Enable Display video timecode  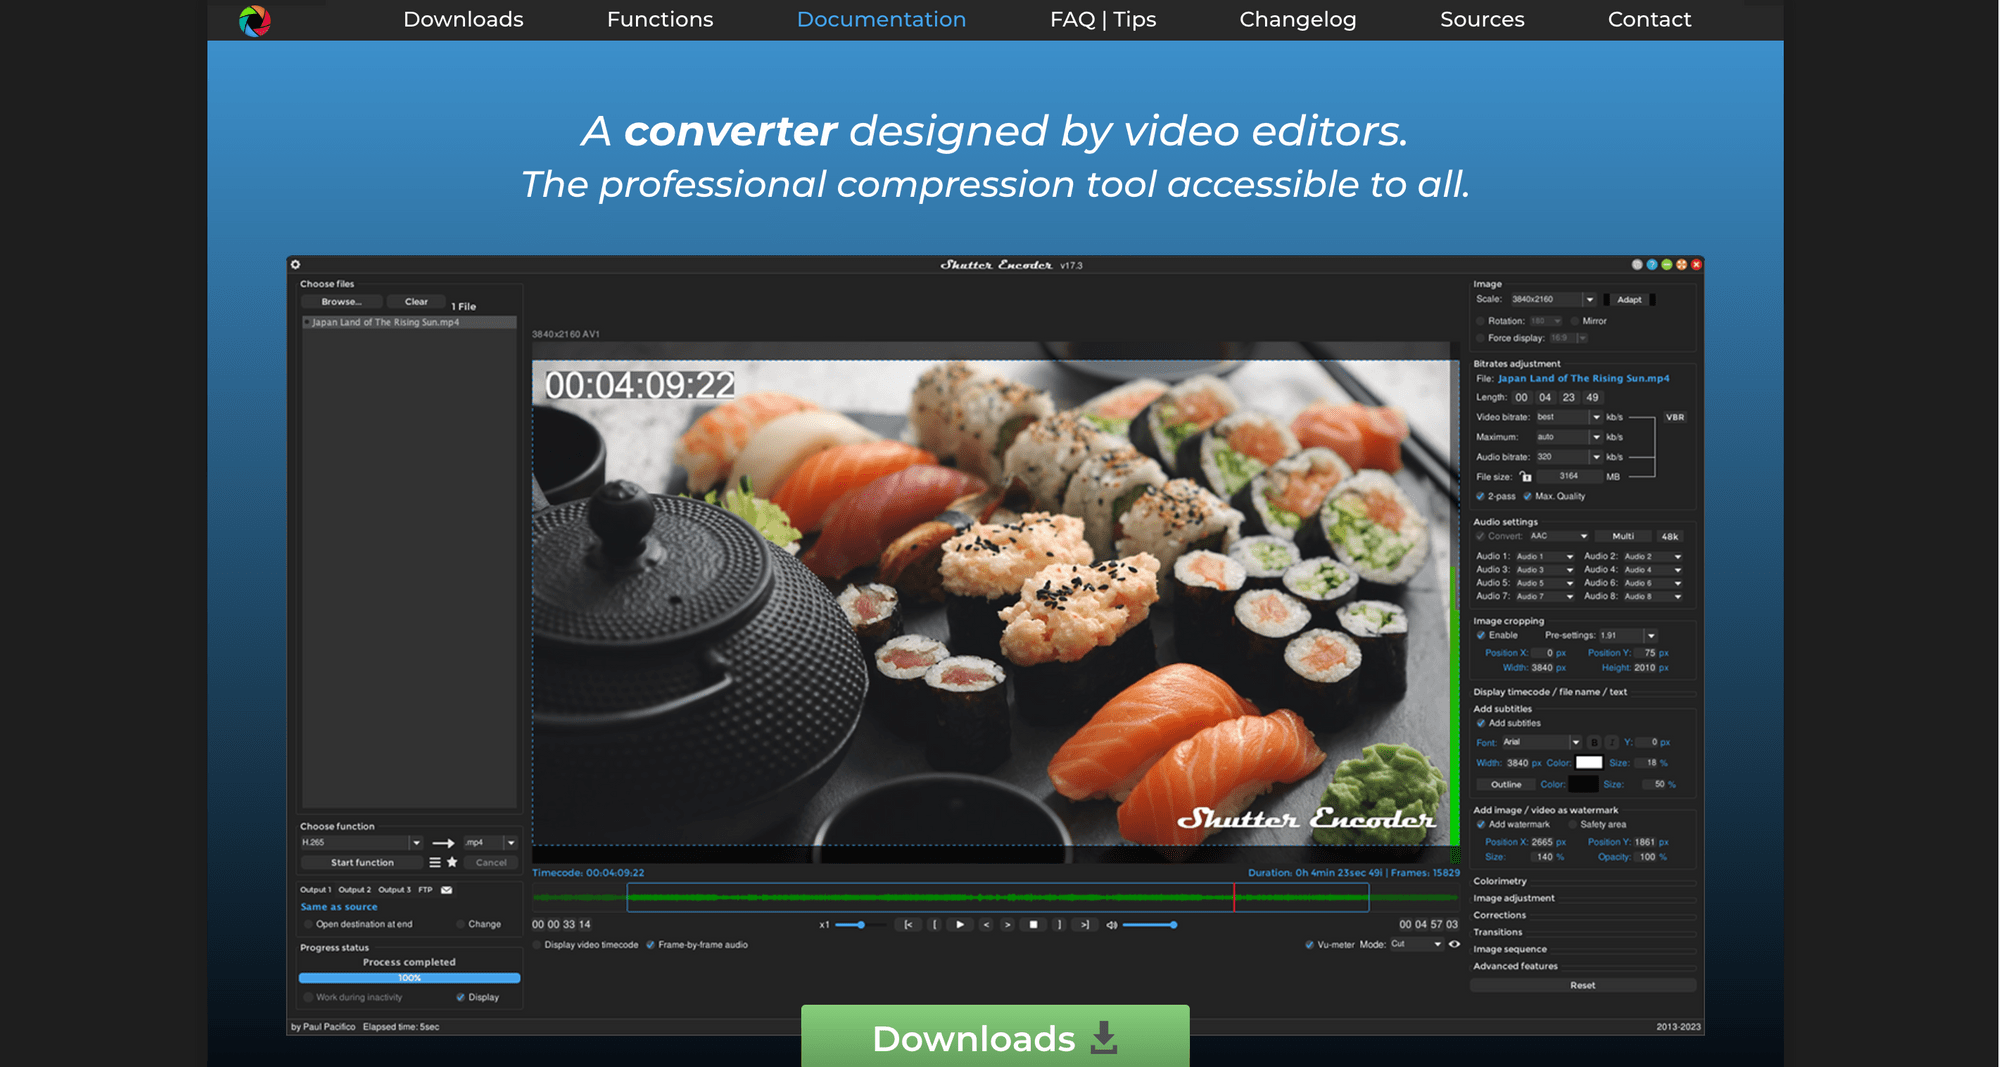coord(537,945)
